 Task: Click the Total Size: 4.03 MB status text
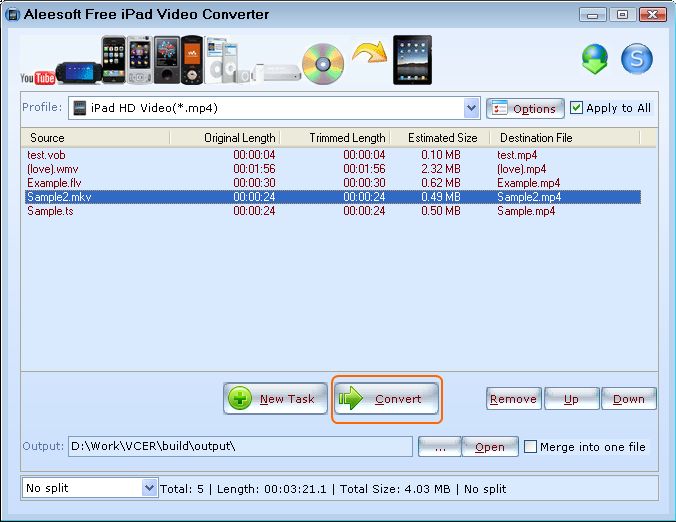click(x=395, y=489)
